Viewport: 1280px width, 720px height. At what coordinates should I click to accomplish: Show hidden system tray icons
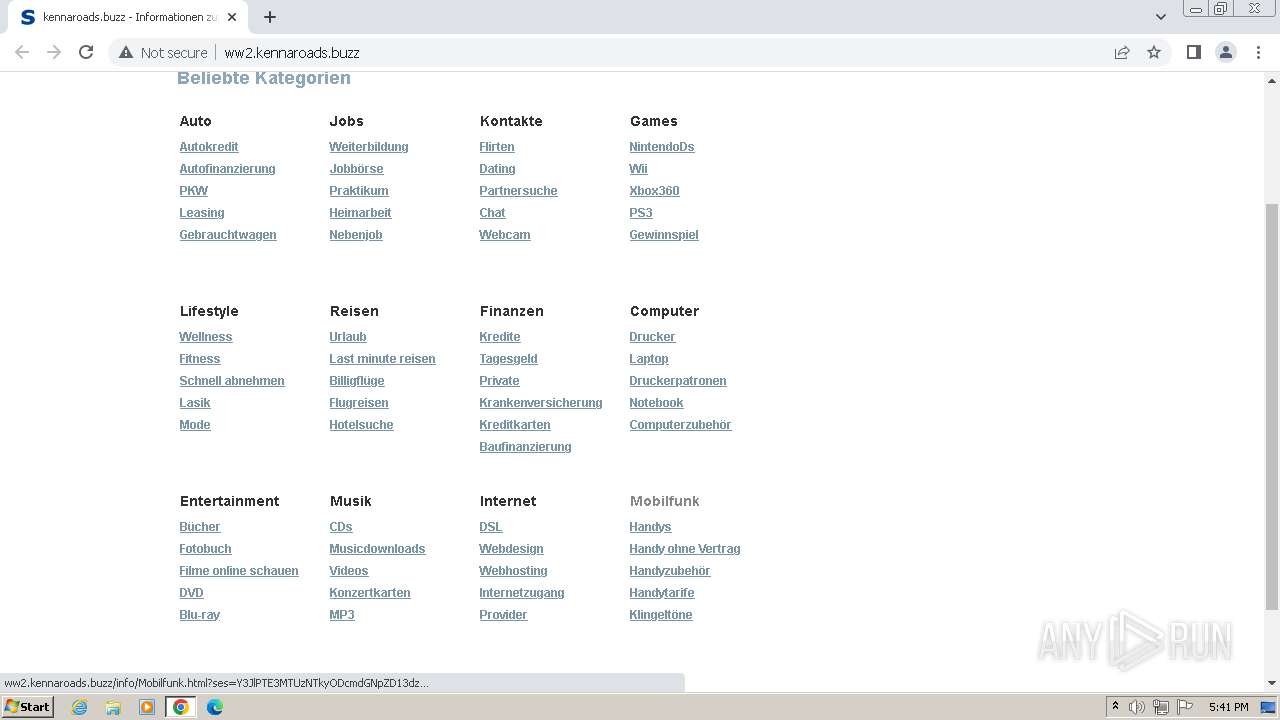(x=1115, y=707)
